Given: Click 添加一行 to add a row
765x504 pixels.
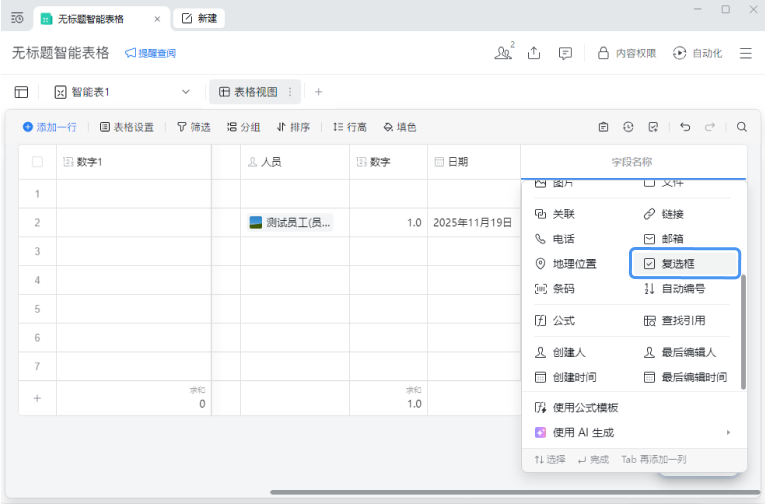Looking at the screenshot, I should (50, 127).
